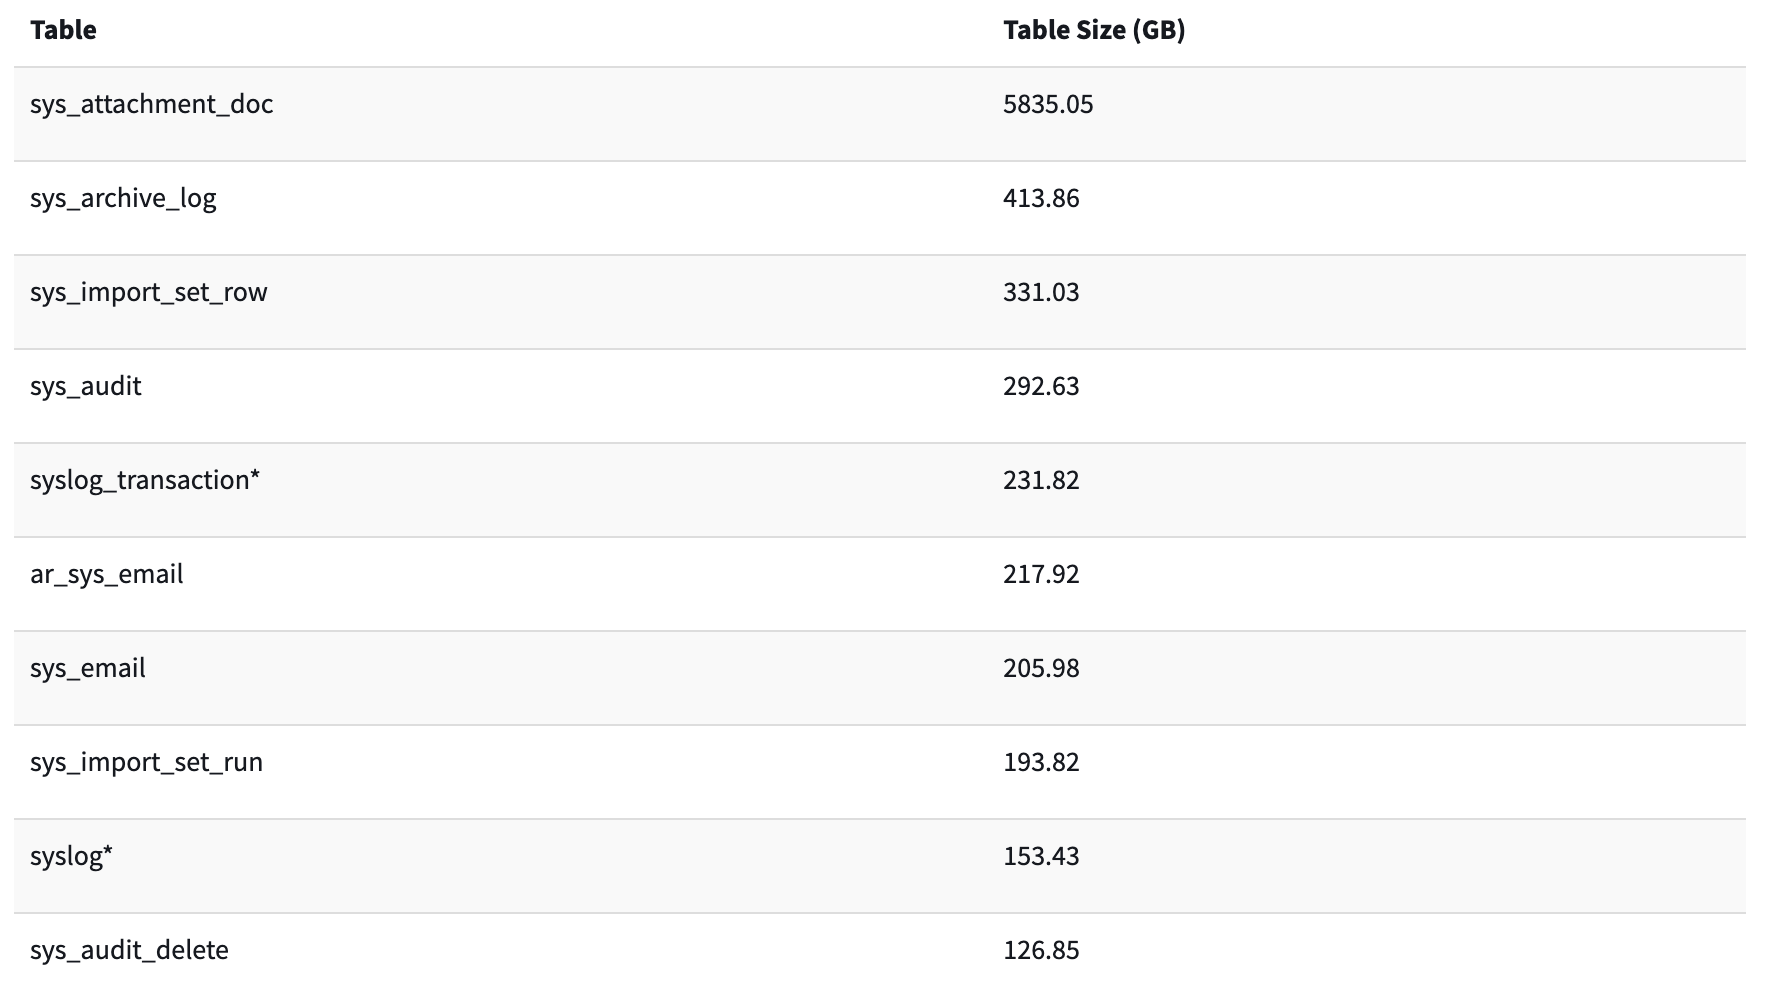Select the 217.92 size value

1040,574
